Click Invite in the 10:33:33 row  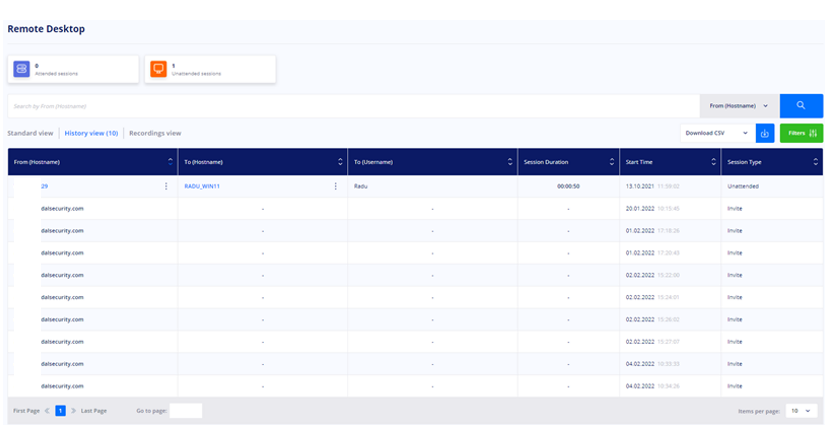(735, 364)
